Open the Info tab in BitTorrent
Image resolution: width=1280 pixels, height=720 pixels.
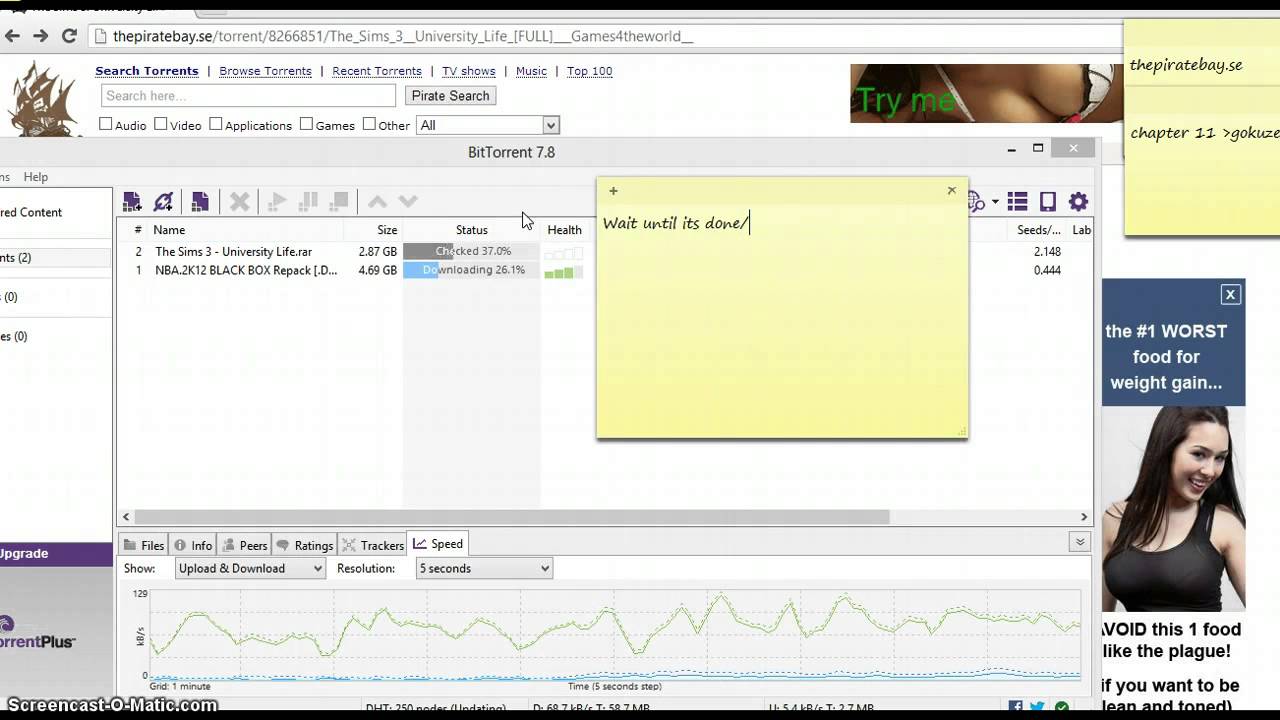coord(193,545)
